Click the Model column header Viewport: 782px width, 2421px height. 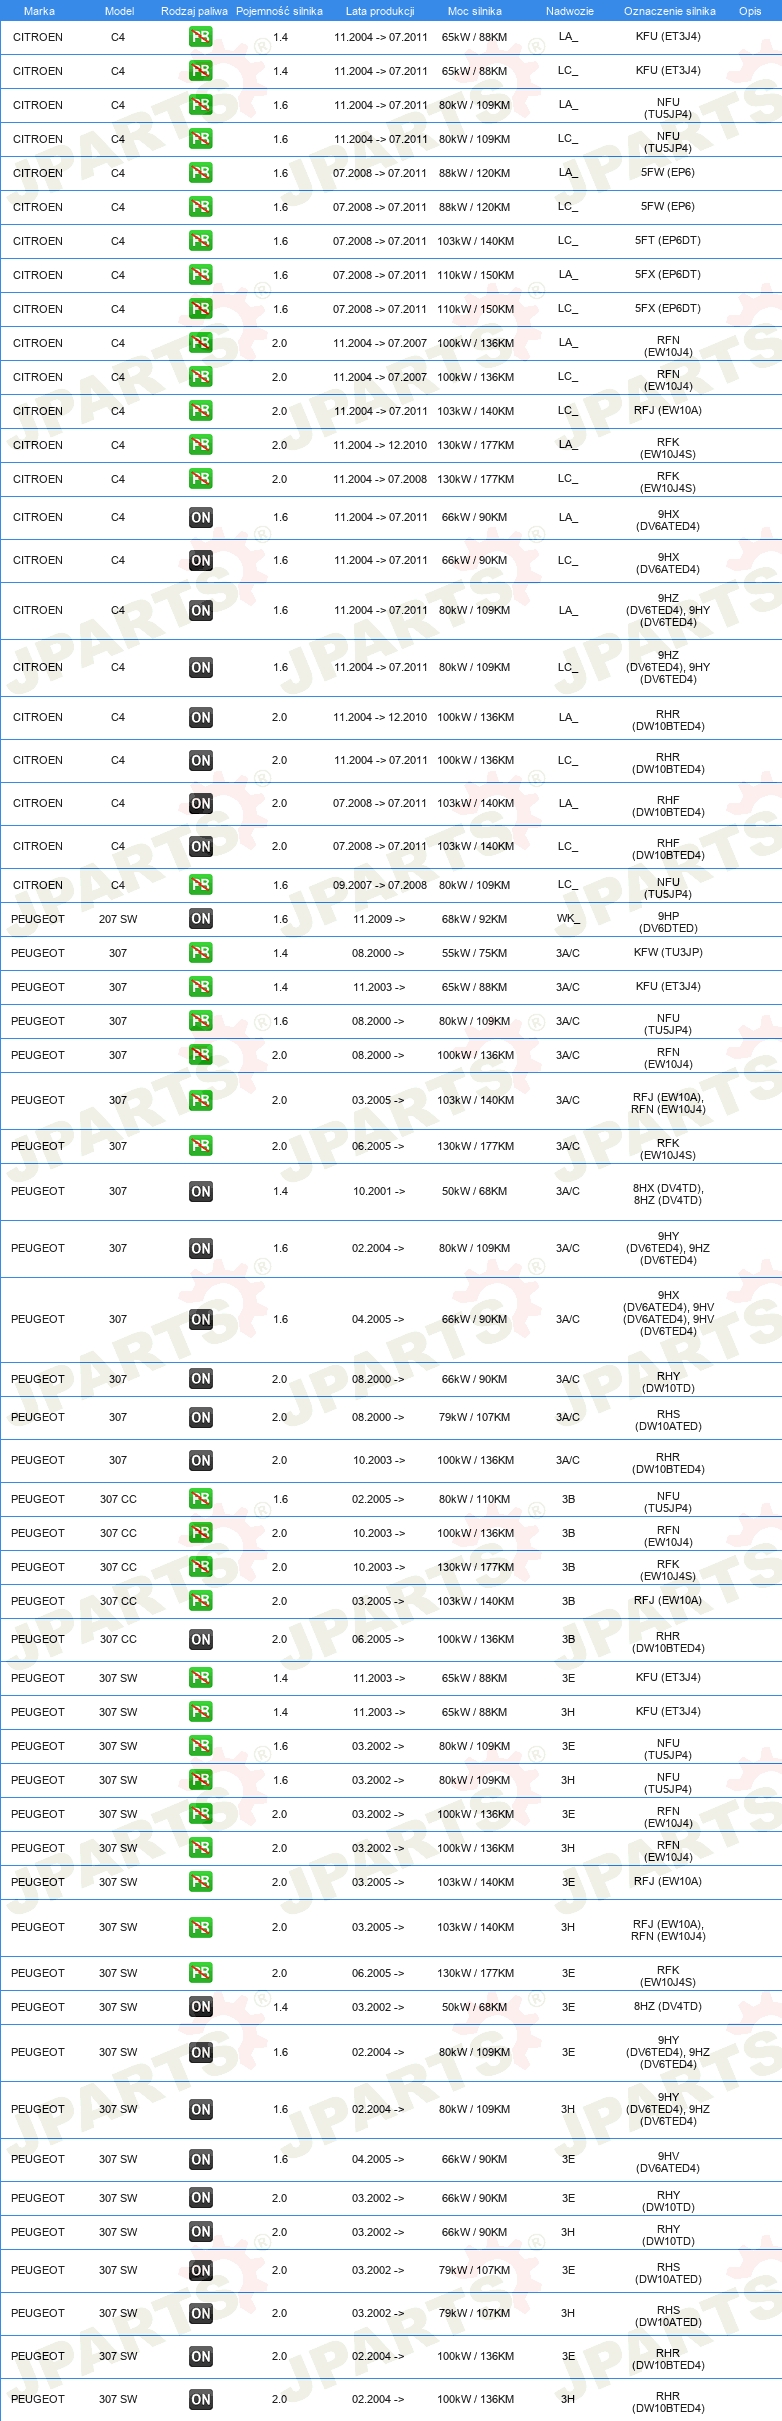(119, 11)
